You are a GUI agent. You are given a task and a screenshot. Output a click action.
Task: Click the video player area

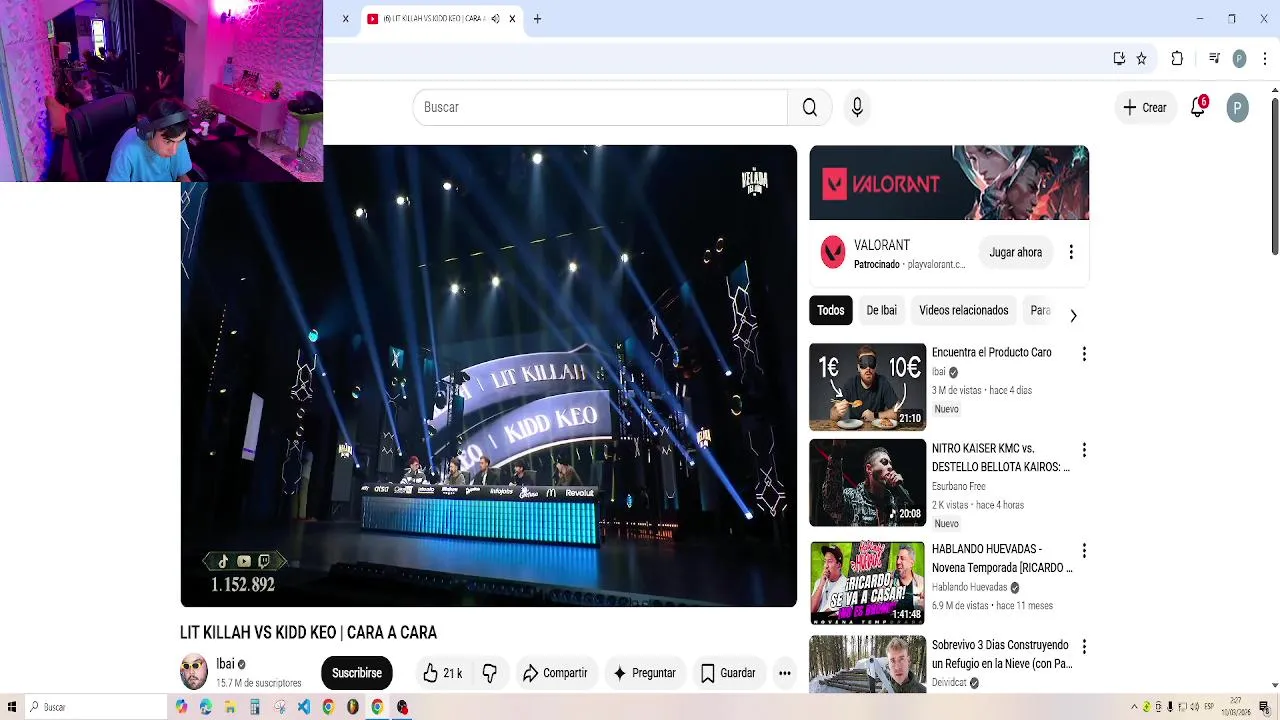[x=488, y=376]
